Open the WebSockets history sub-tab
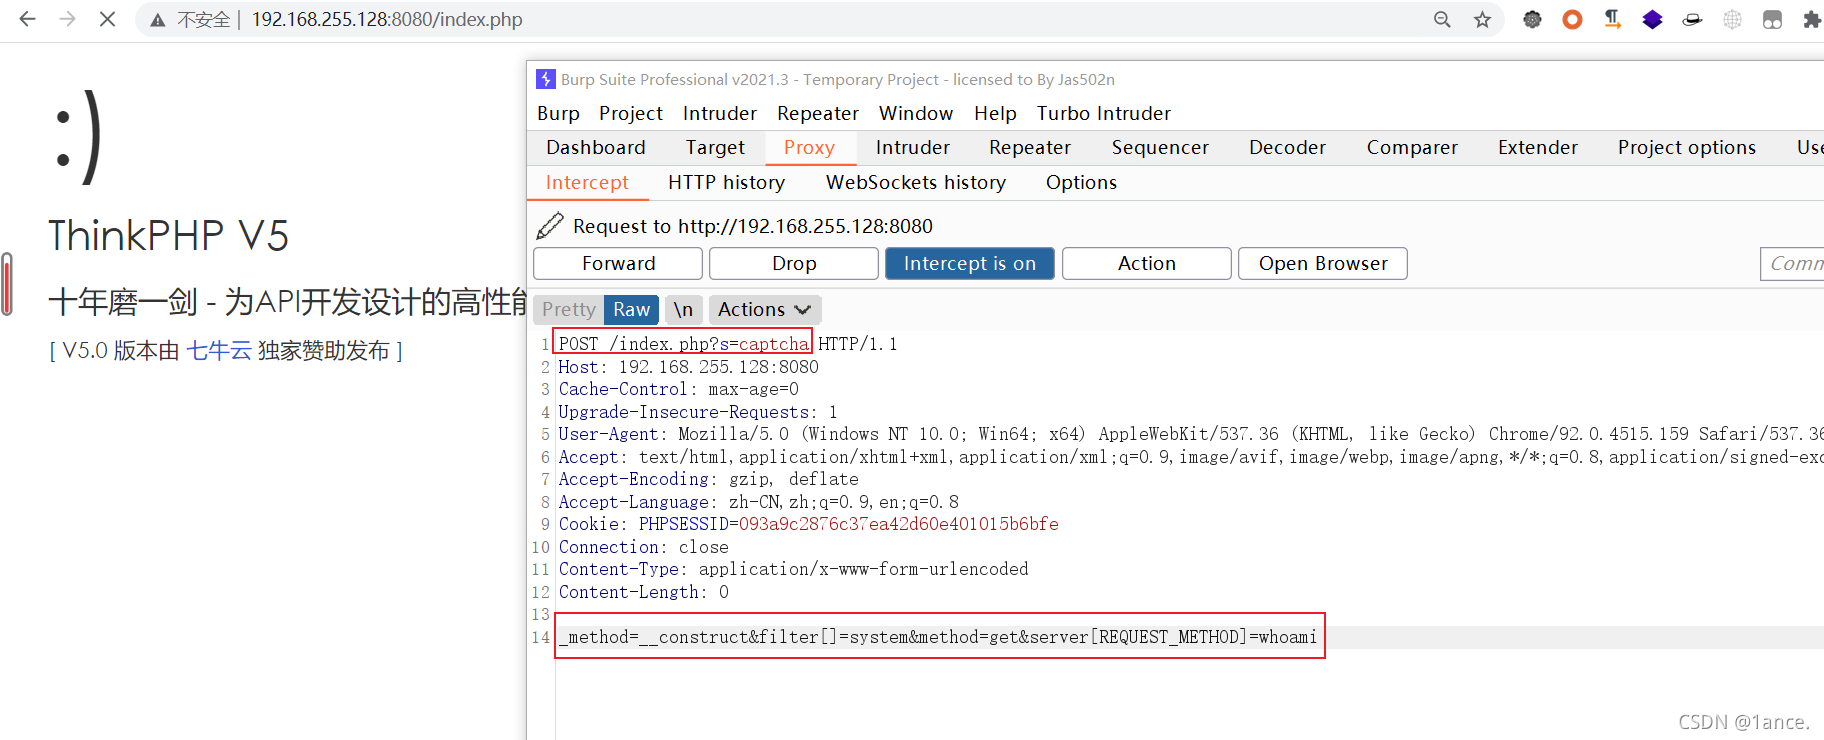The height and width of the screenshot is (740, 1824). click(x=915, y=182)
